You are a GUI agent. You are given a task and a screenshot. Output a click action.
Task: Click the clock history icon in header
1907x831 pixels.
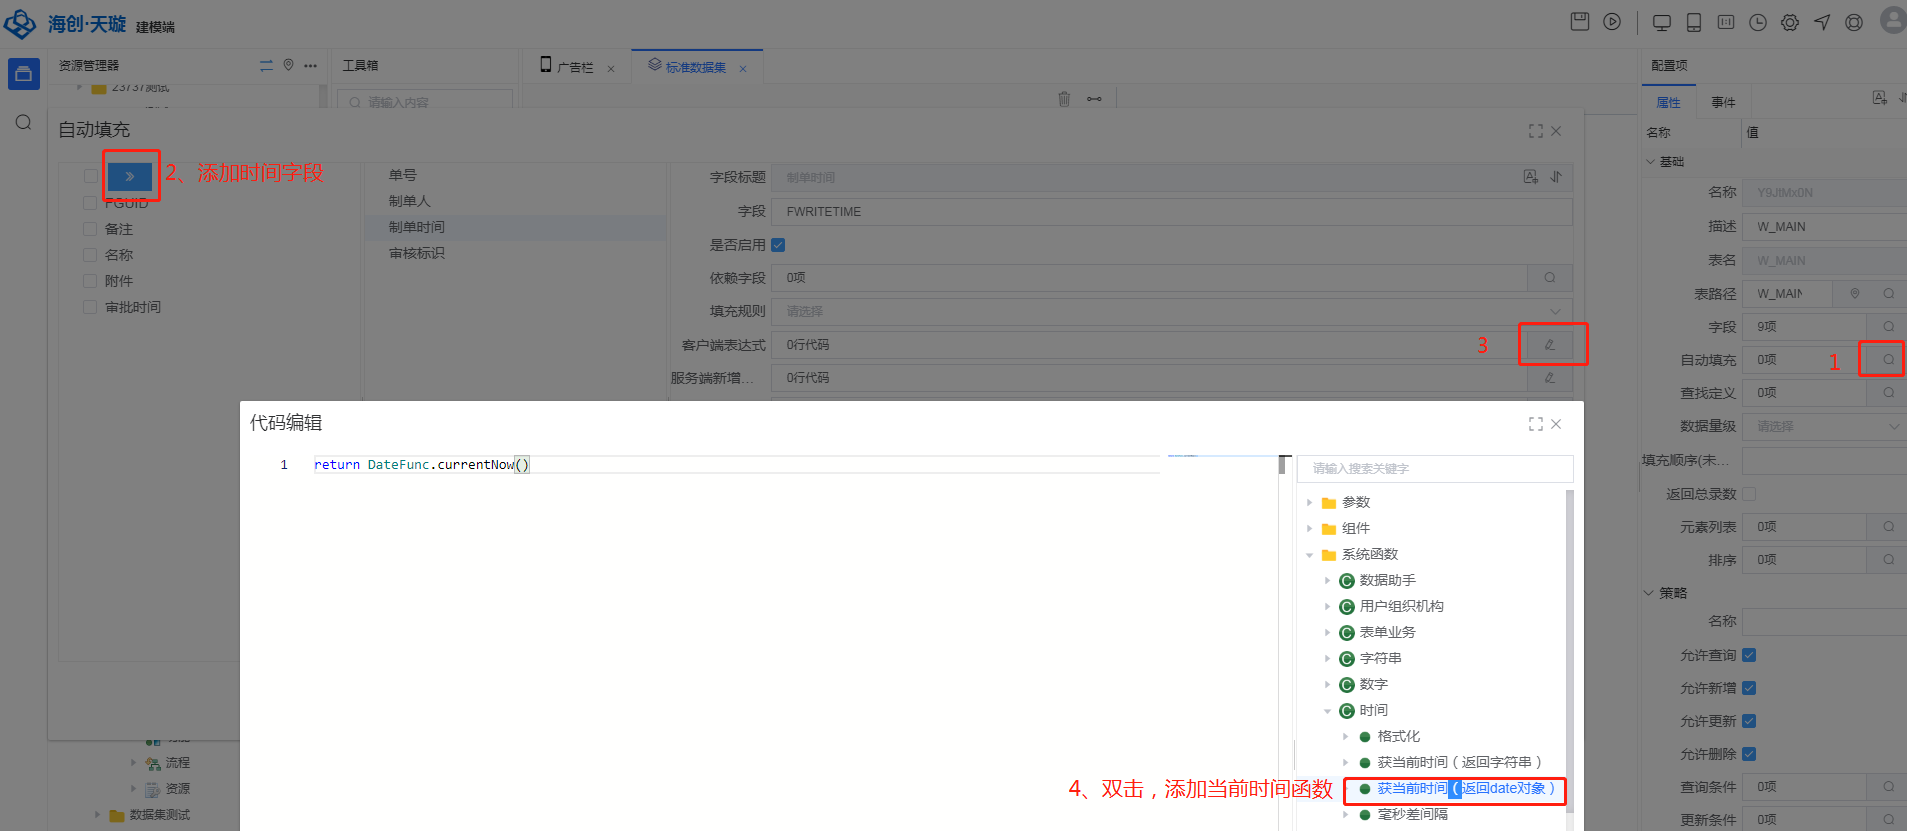coord(1758,22)
